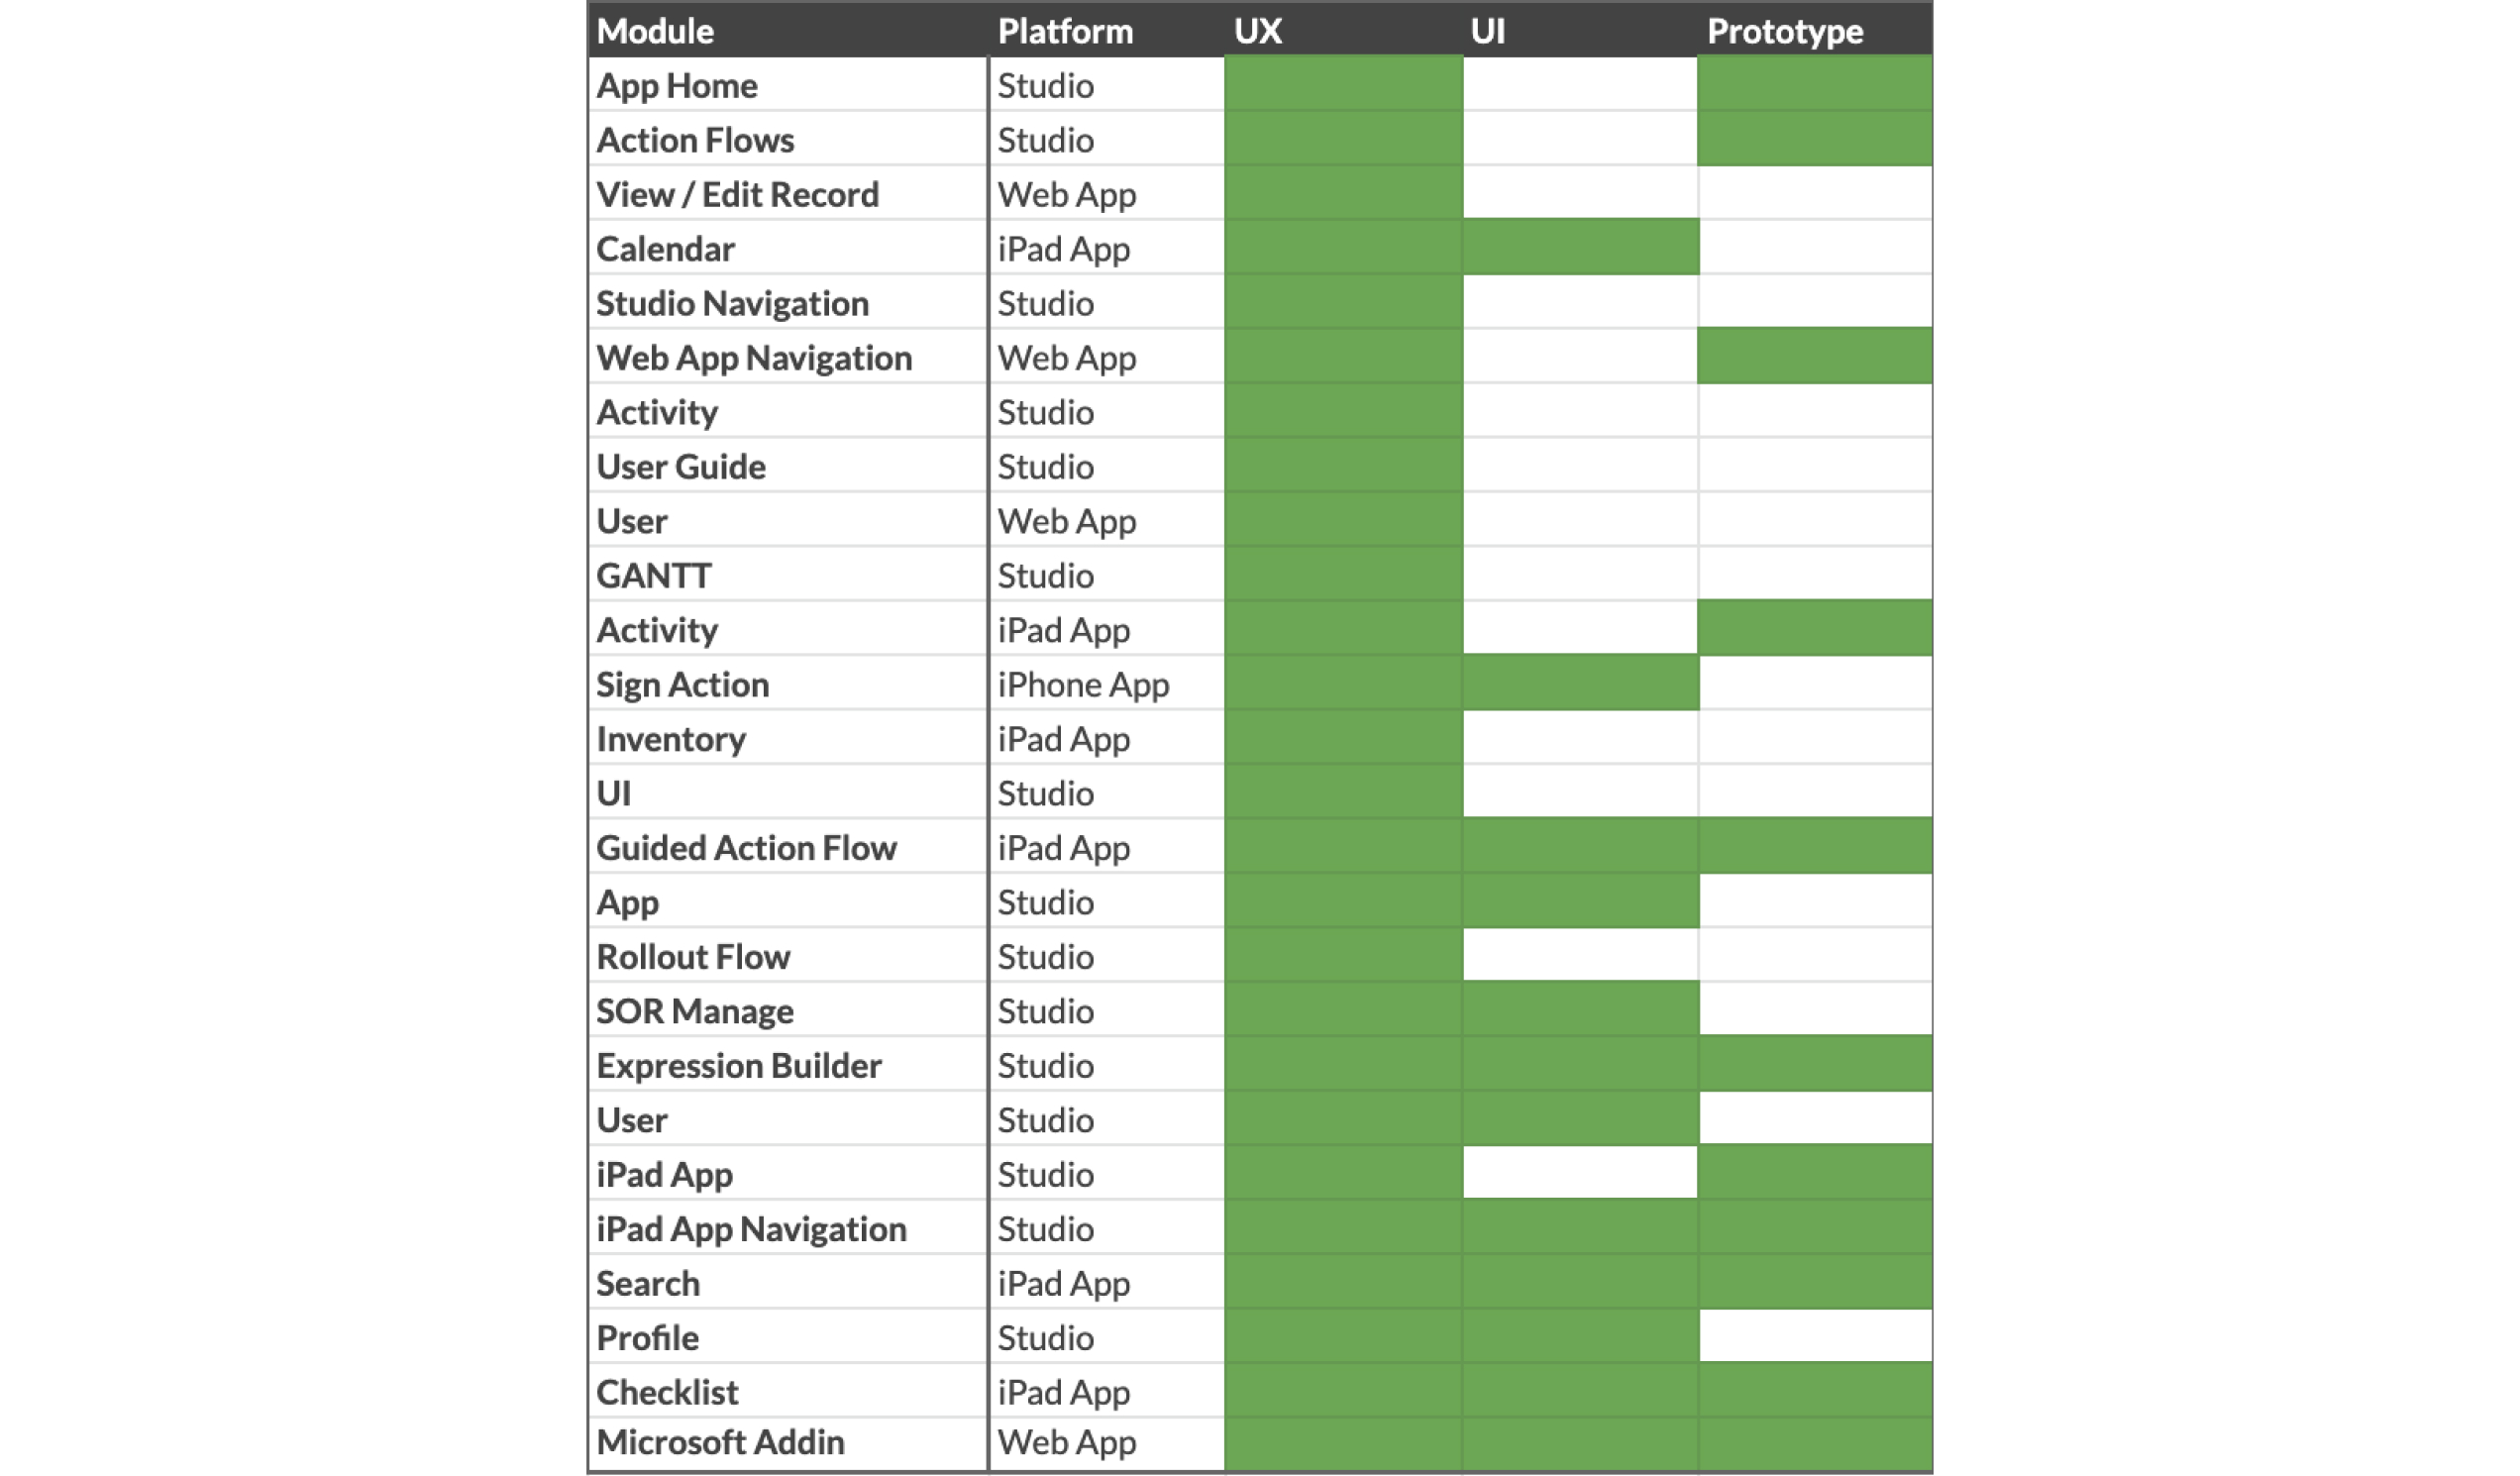Image resolution: width=2520 pixels, height=1476 pixels.
Task: Select the Prototype column header
Action: coord(1815,30)
